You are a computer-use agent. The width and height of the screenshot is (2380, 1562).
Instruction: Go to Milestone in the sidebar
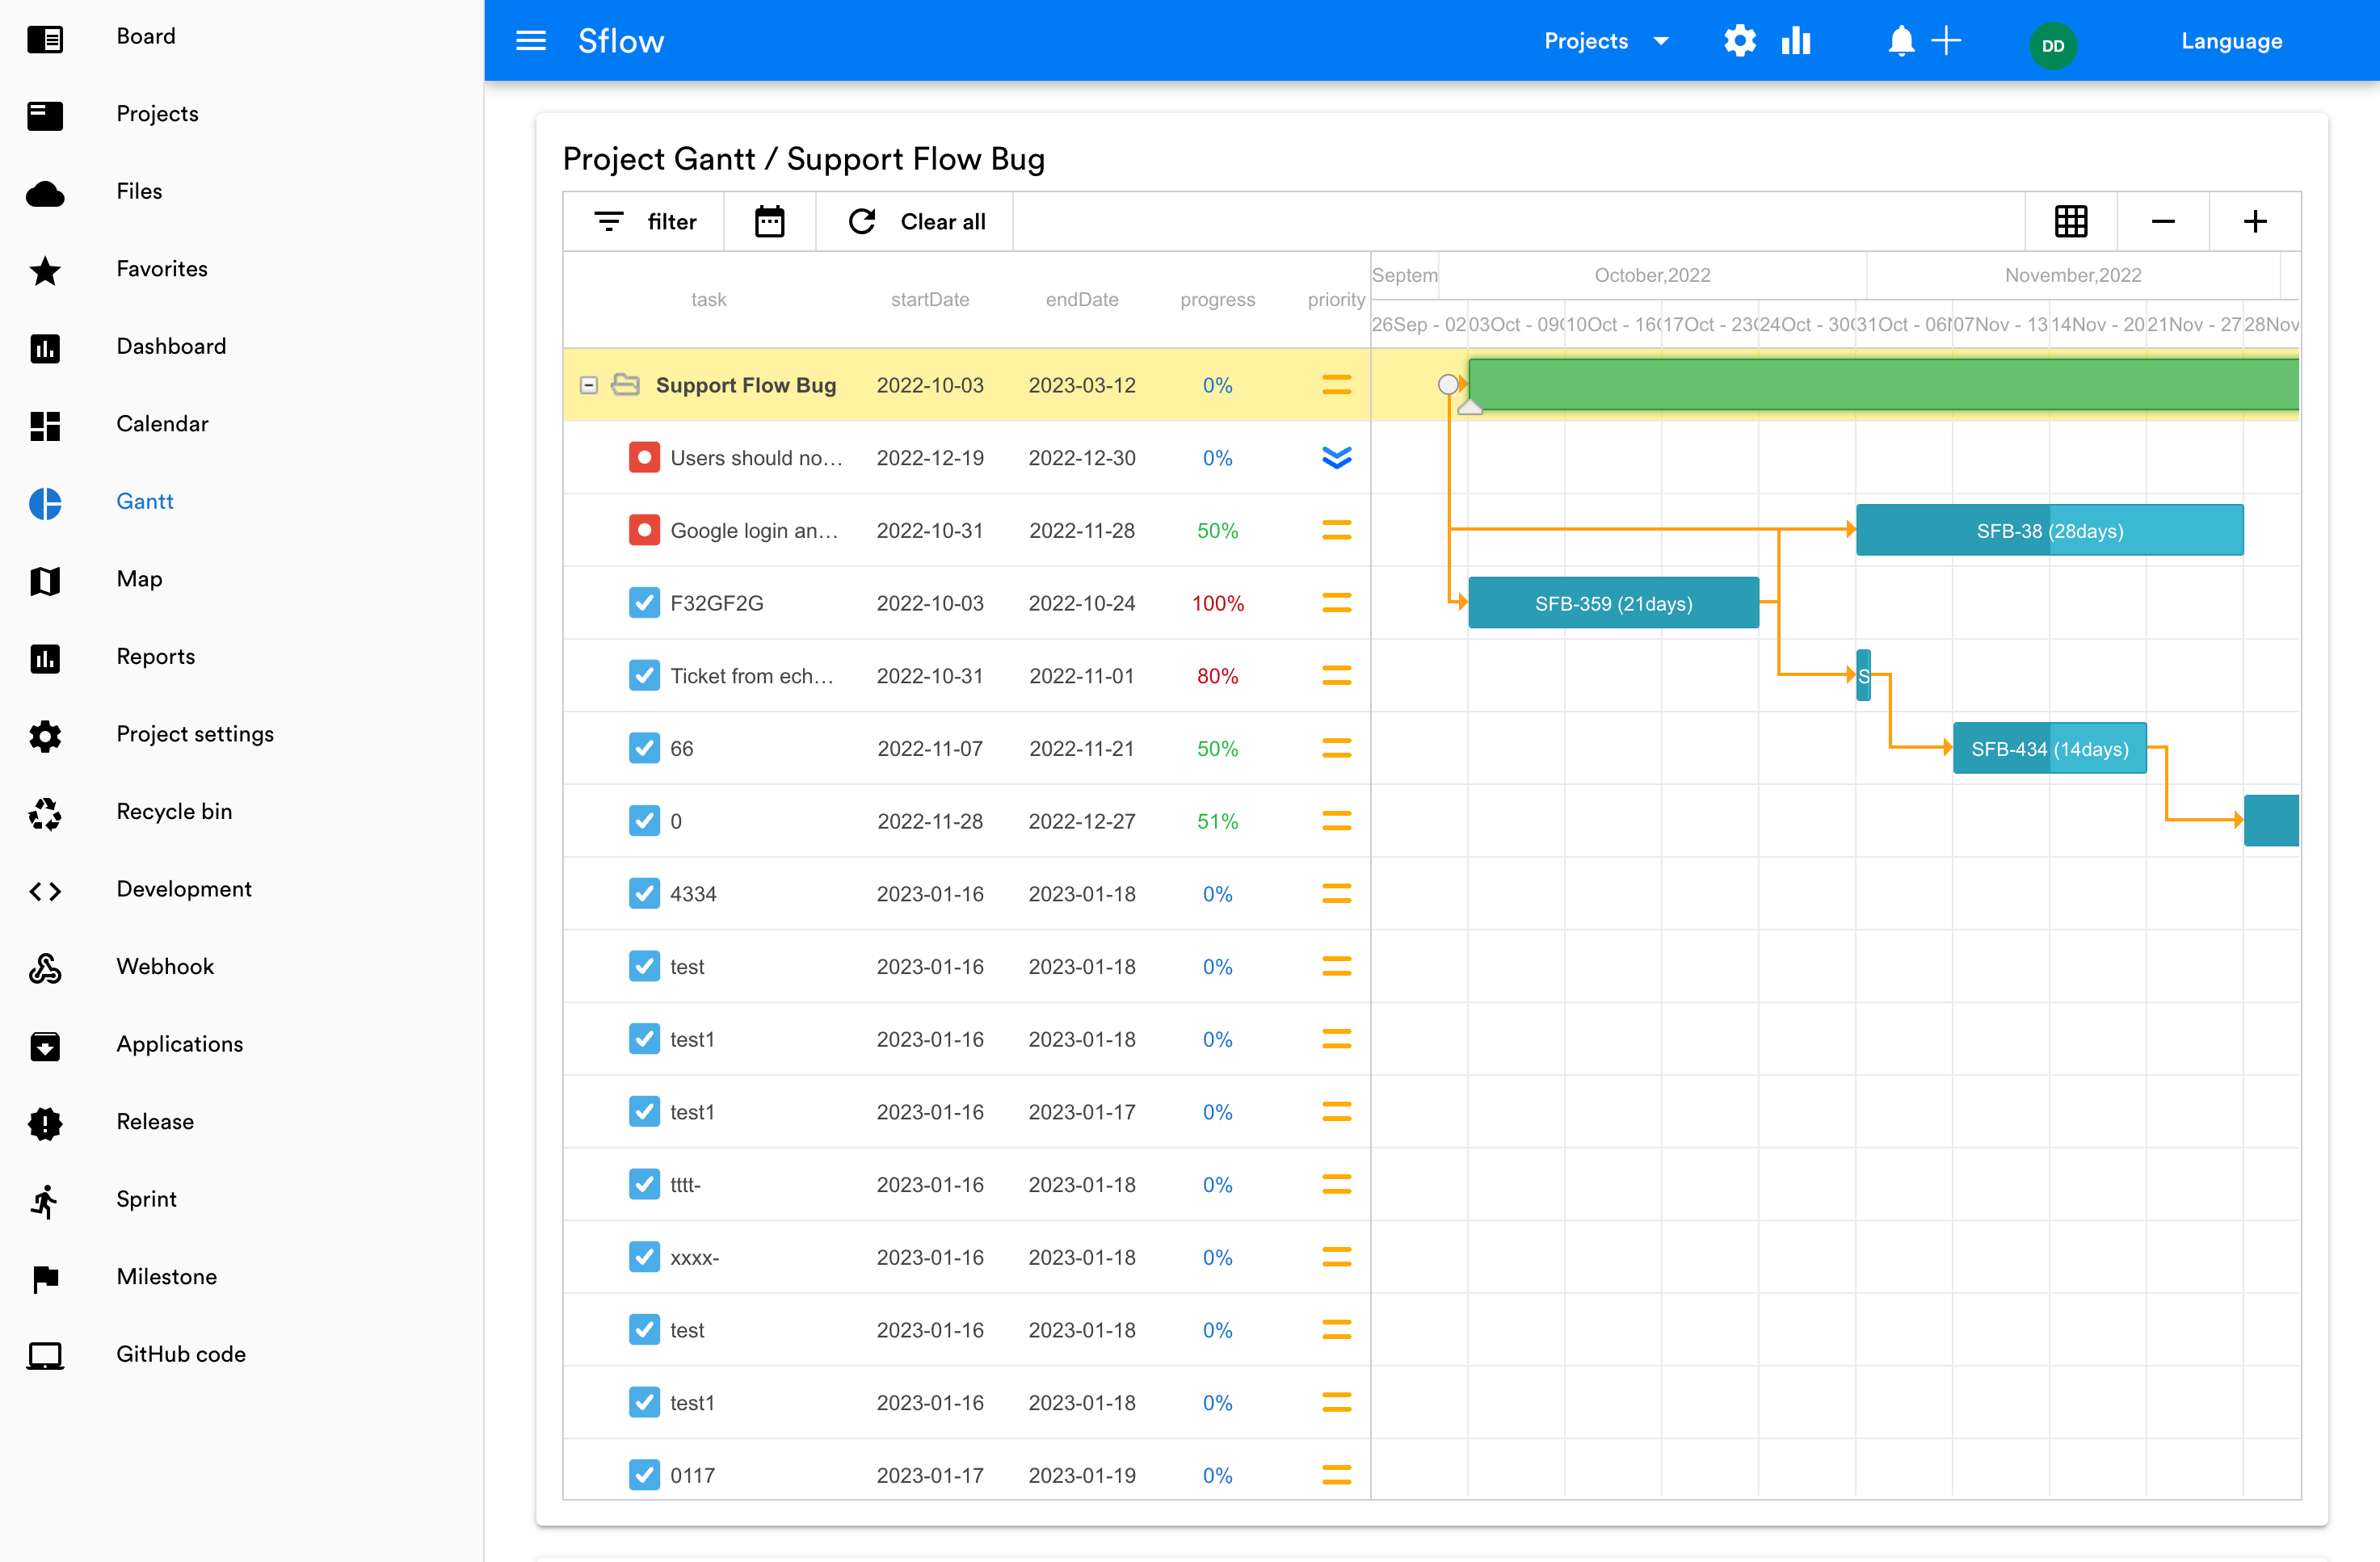[166, 1277]
